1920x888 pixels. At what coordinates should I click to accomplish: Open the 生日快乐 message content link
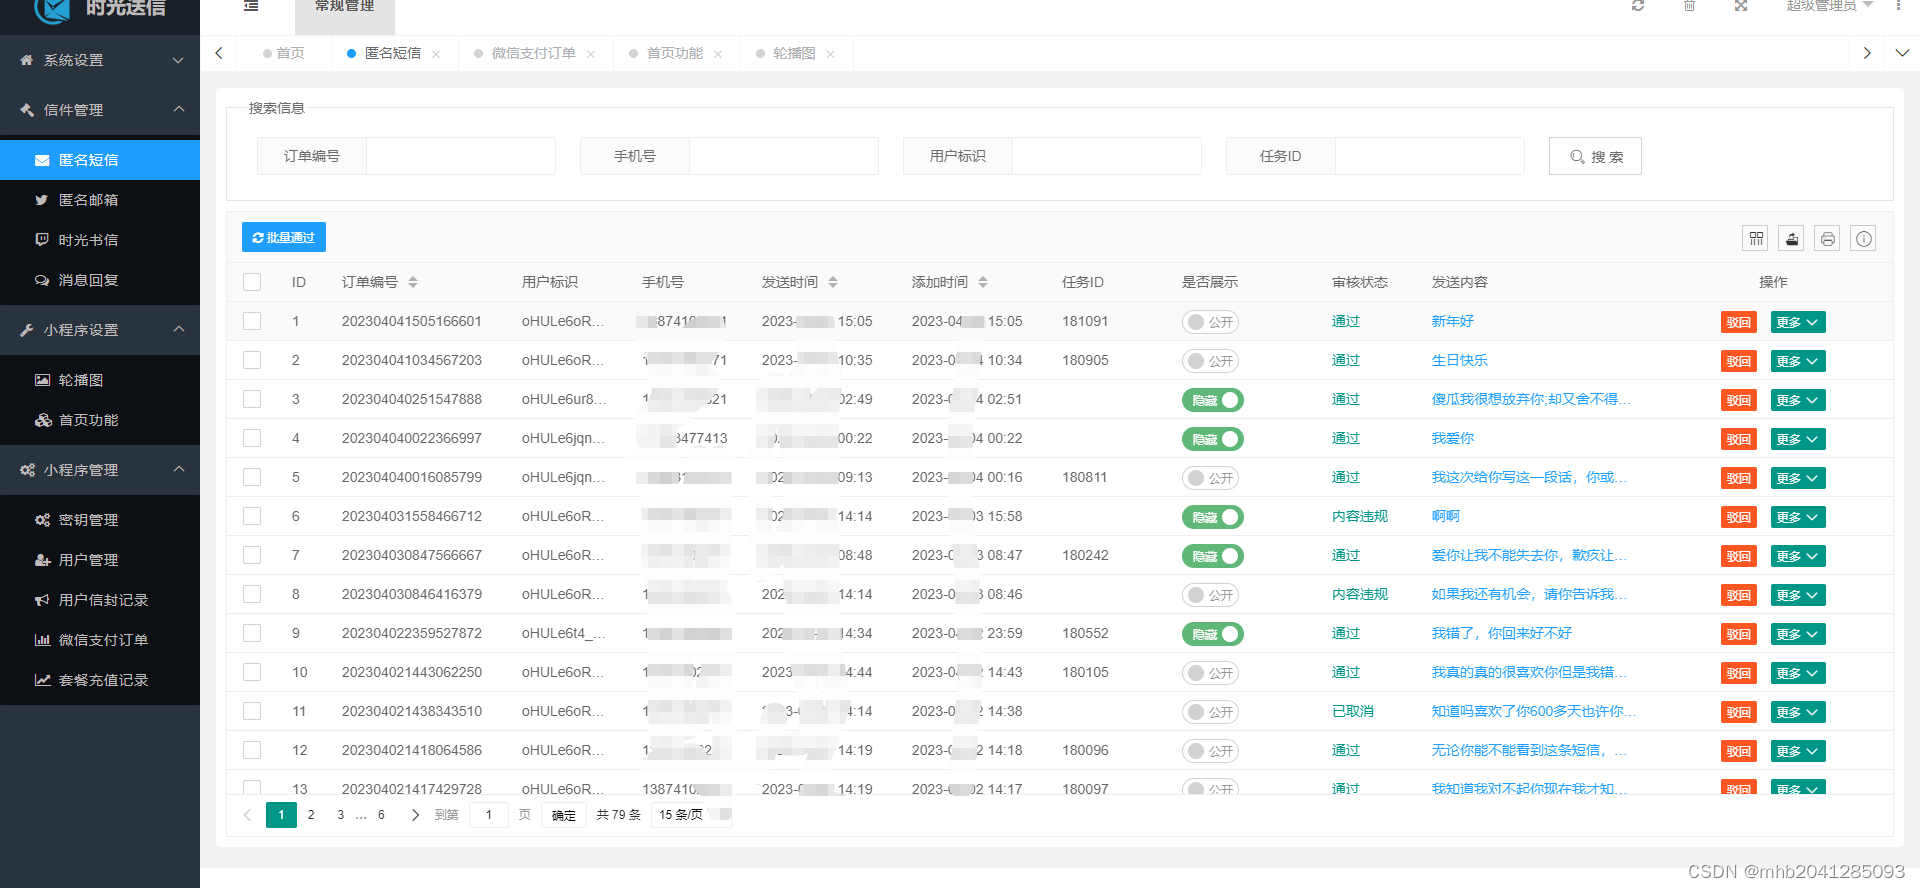(x=1460, y=360)
